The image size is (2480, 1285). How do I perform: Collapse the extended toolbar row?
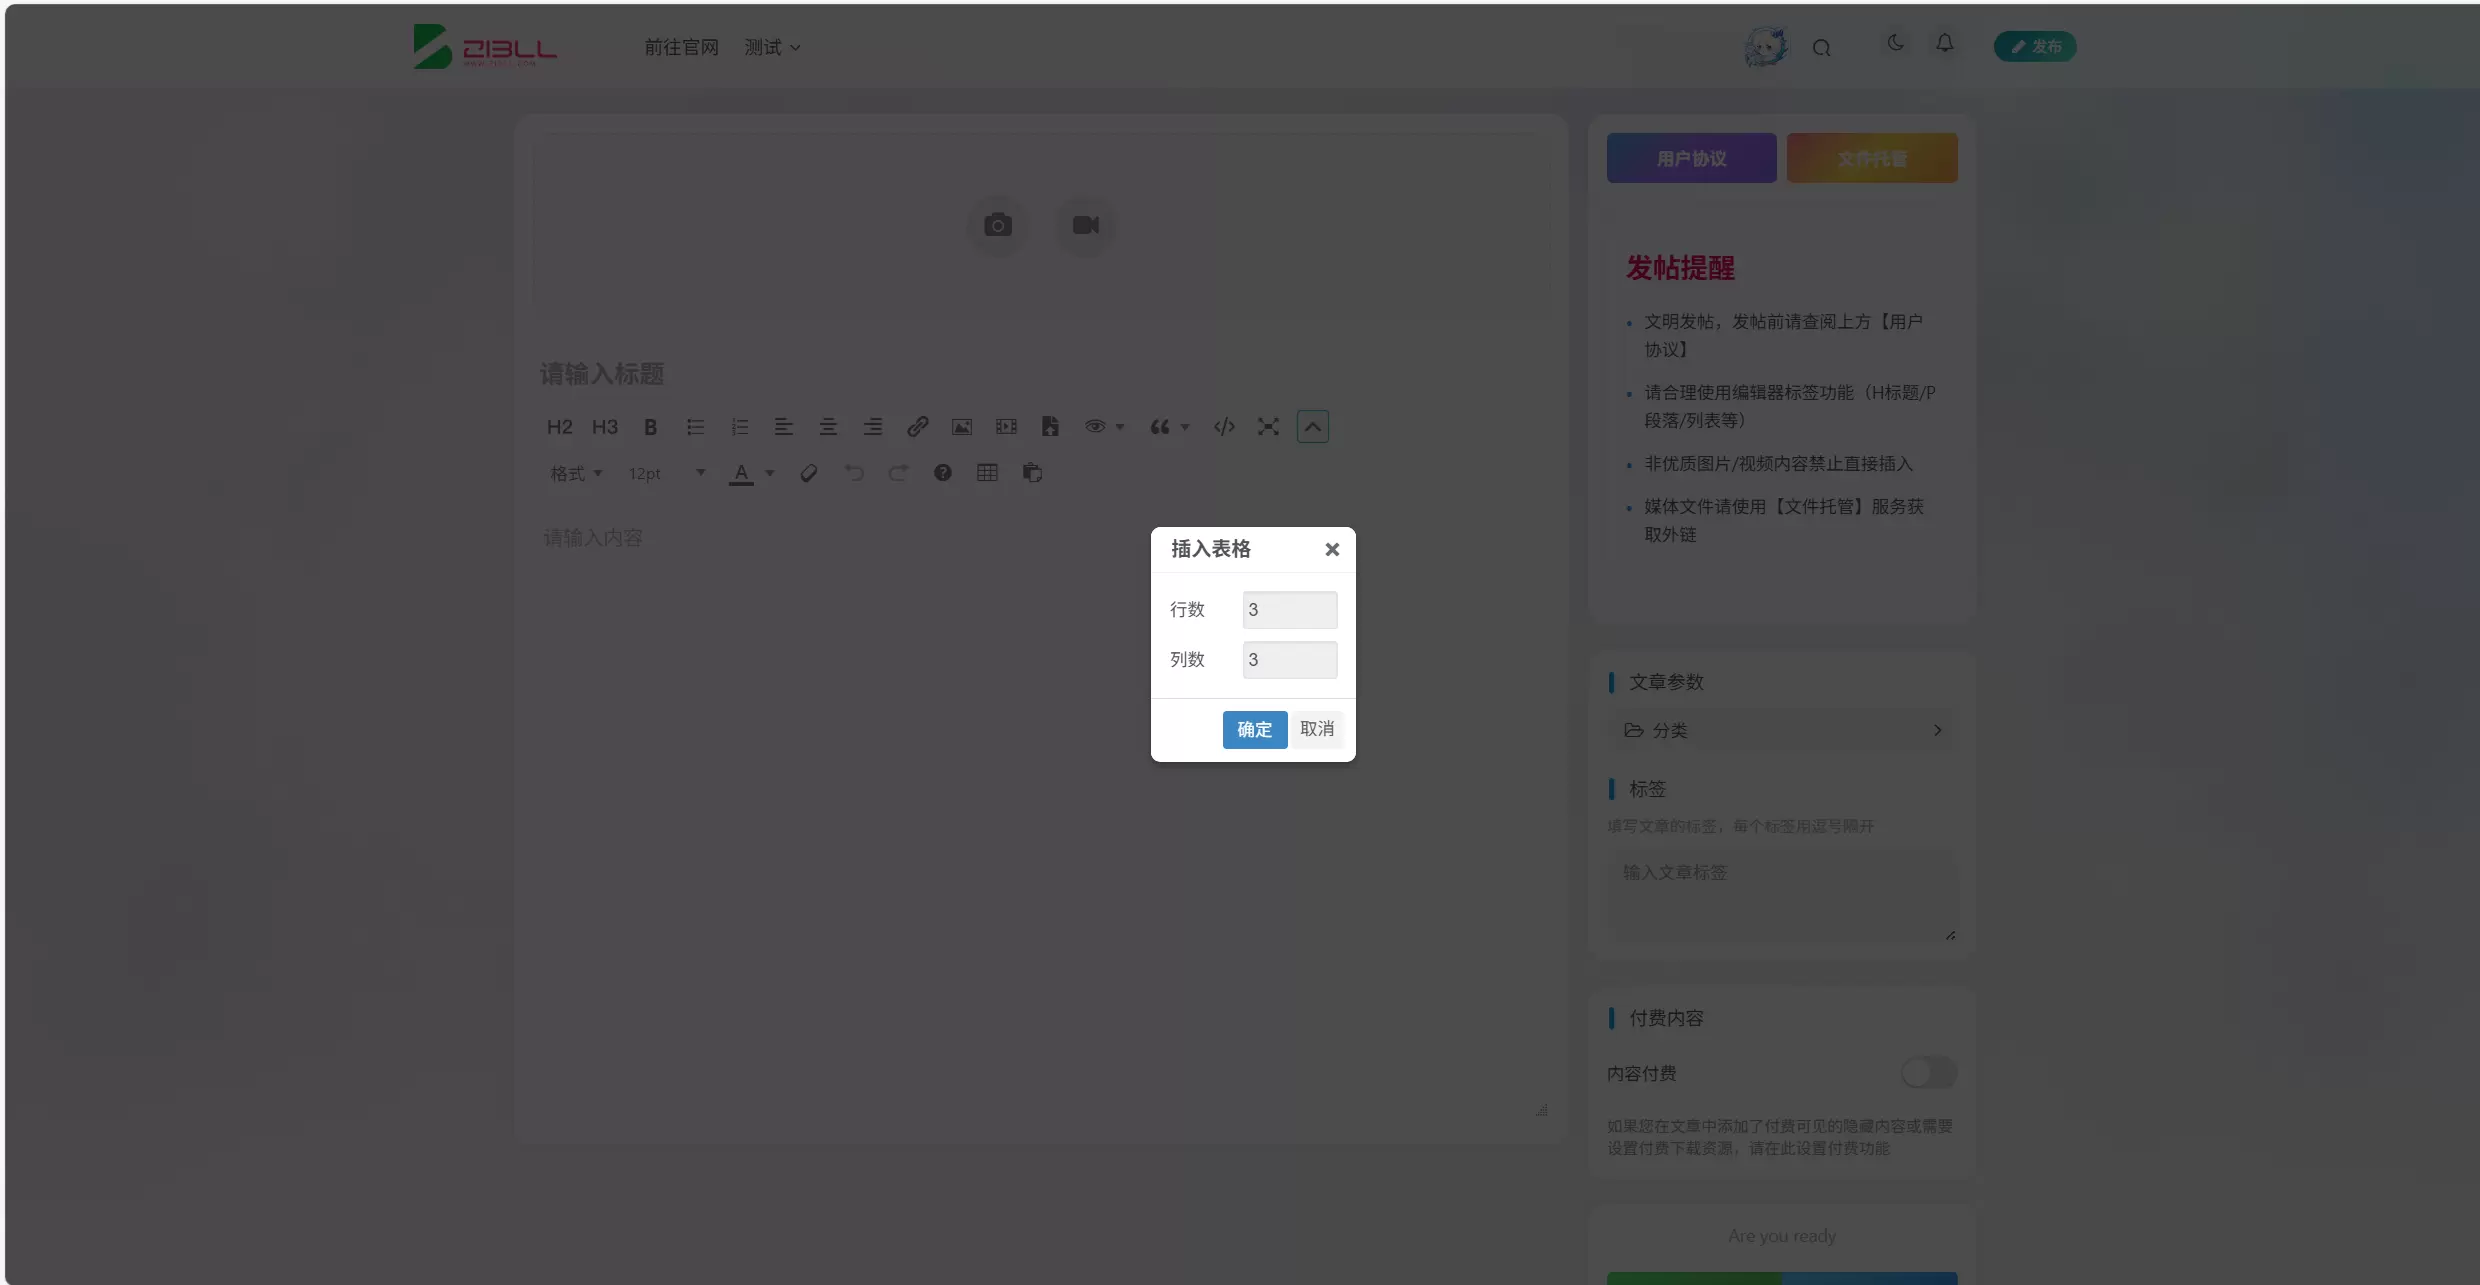[1313, 427]
